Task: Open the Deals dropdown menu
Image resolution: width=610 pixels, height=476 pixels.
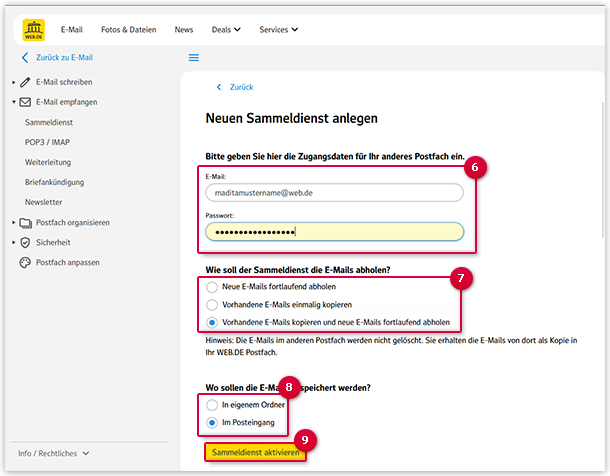Action: [x=226, y=30]
